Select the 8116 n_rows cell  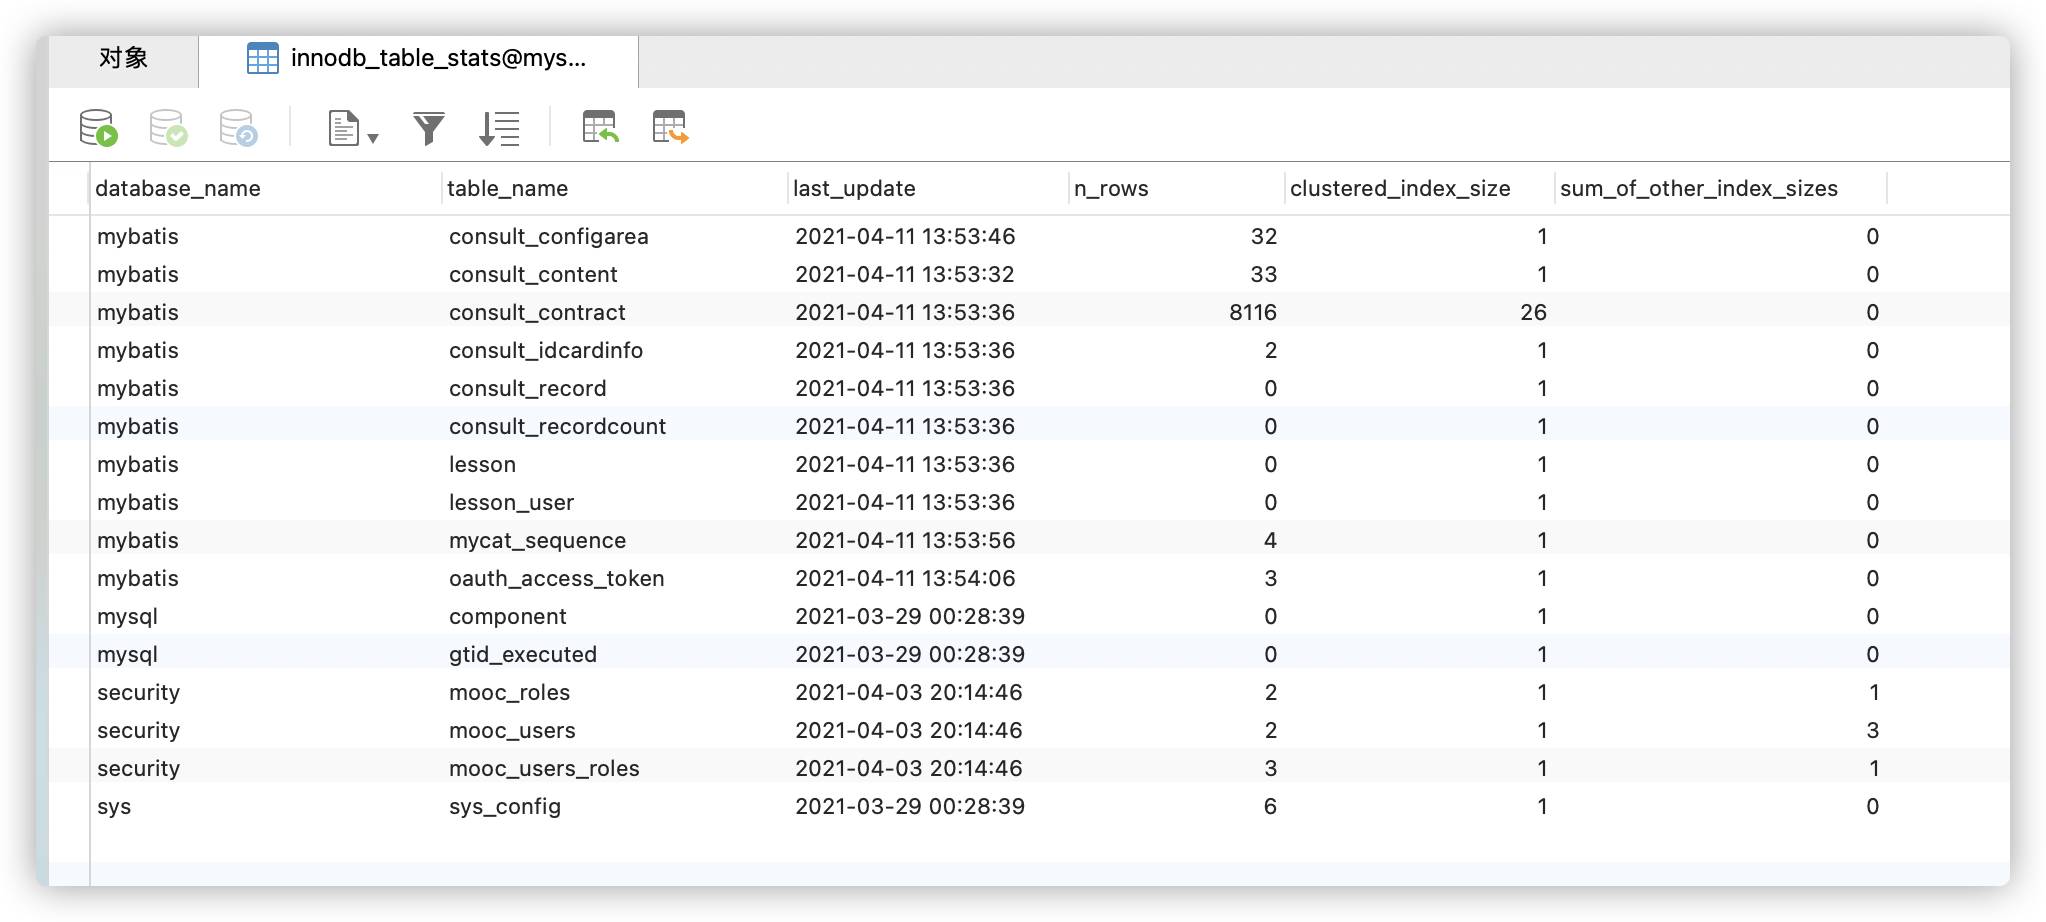1253,312
